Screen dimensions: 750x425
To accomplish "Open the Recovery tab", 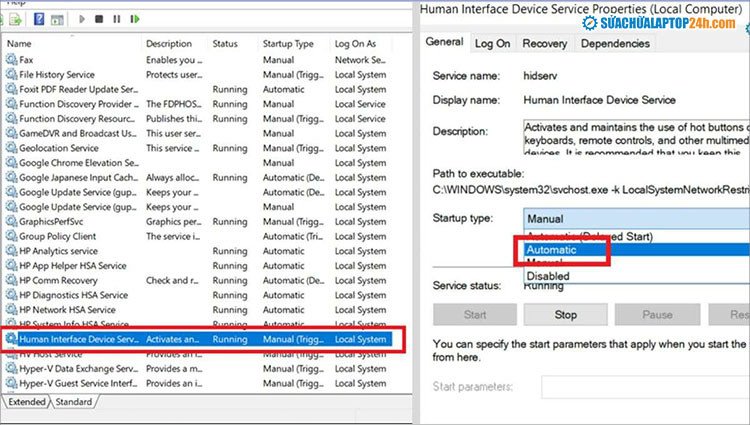I will pos(544,44).
